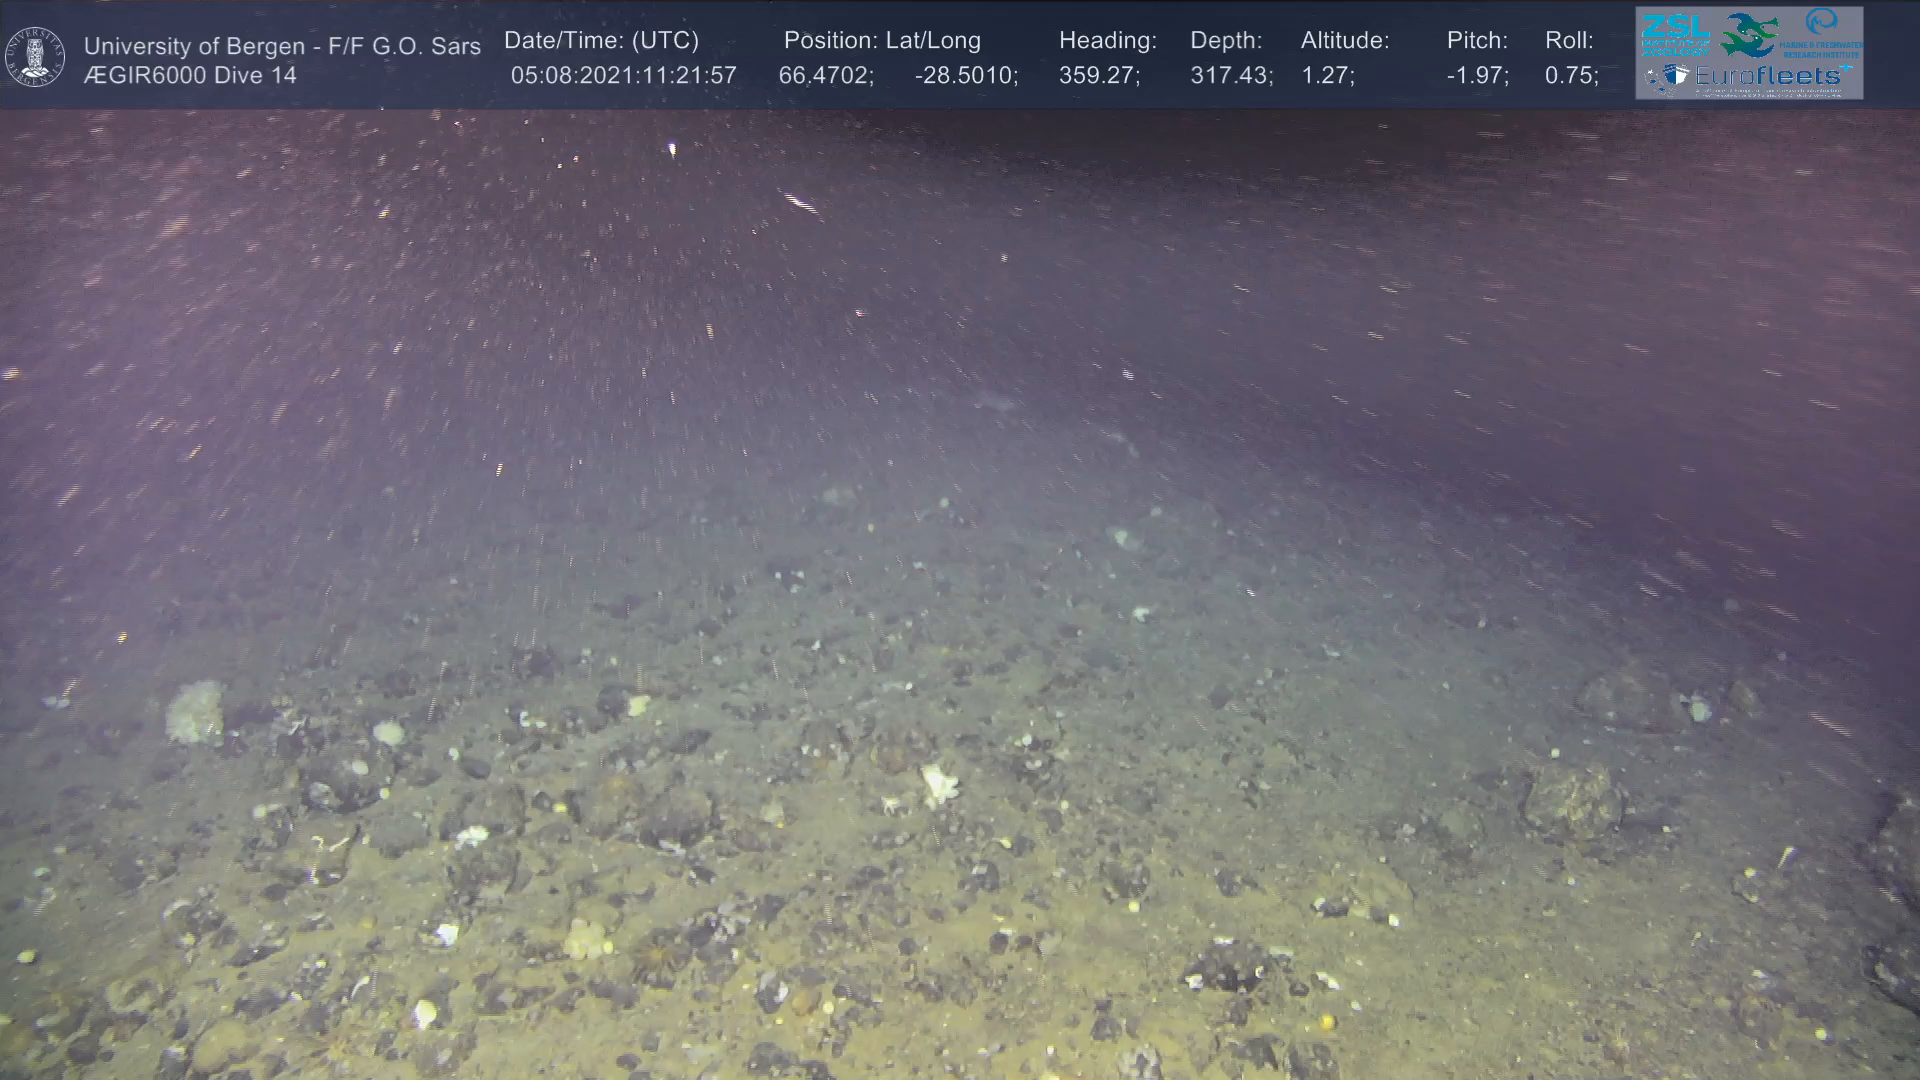Click the Marine & Freshwater Research Institute logo

(x=1822, y=32)
